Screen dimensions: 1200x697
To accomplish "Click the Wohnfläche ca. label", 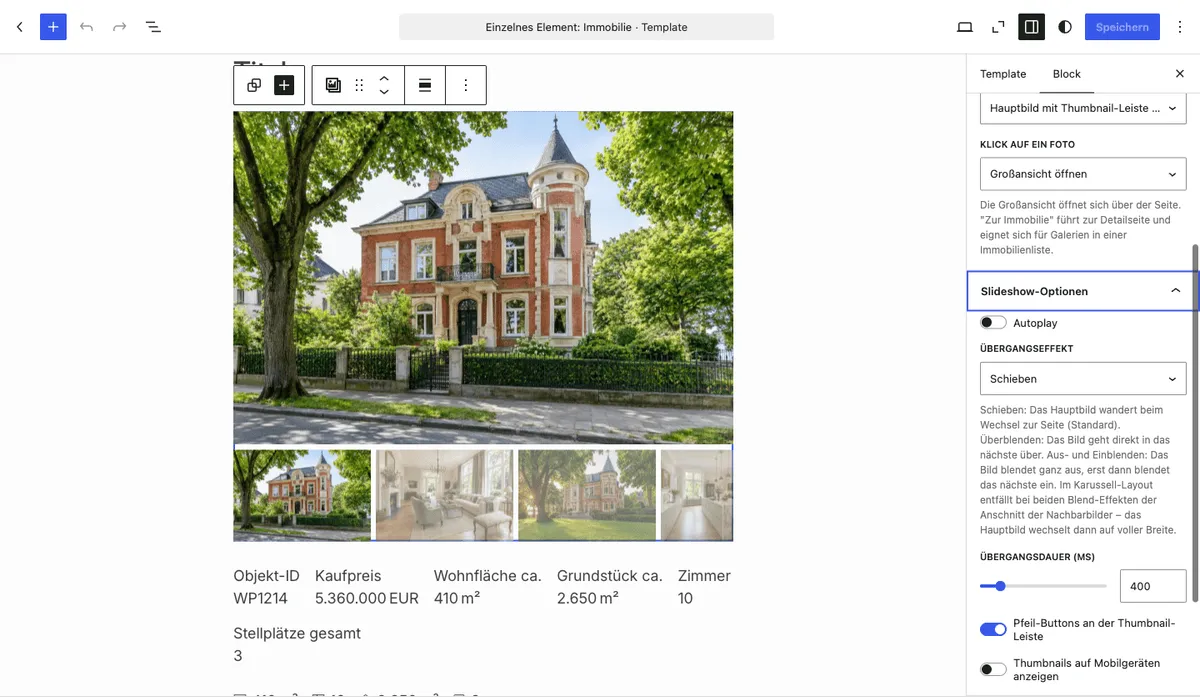I will coord(488,576).
